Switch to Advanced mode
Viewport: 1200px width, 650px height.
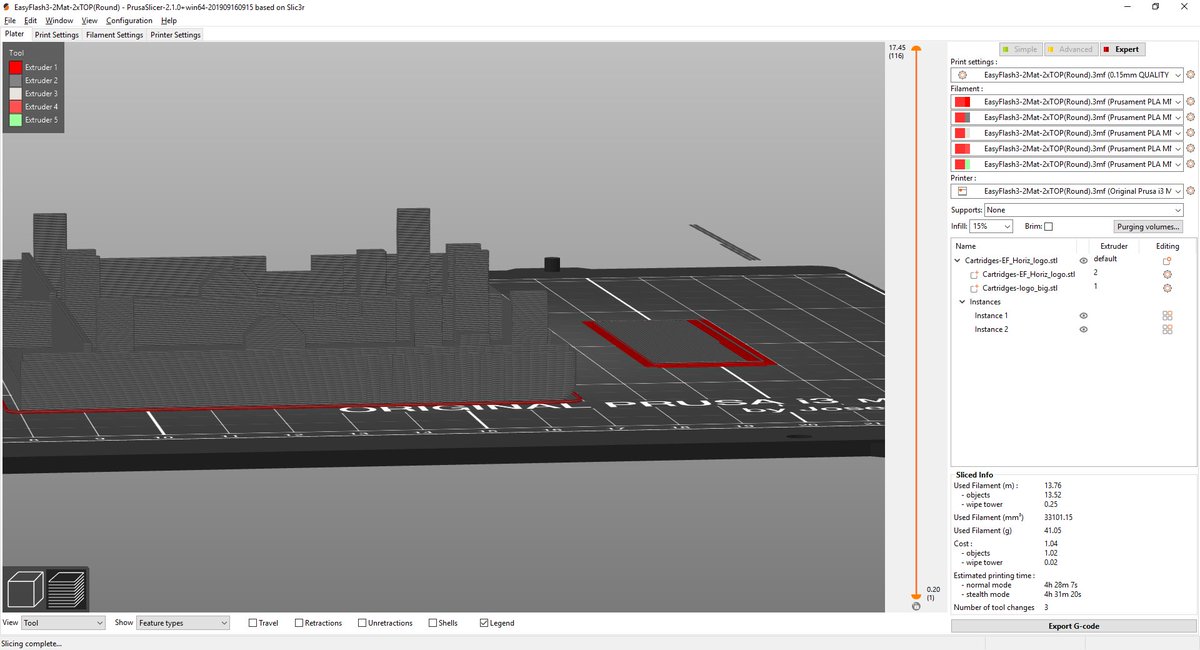tap(1070, 49)
